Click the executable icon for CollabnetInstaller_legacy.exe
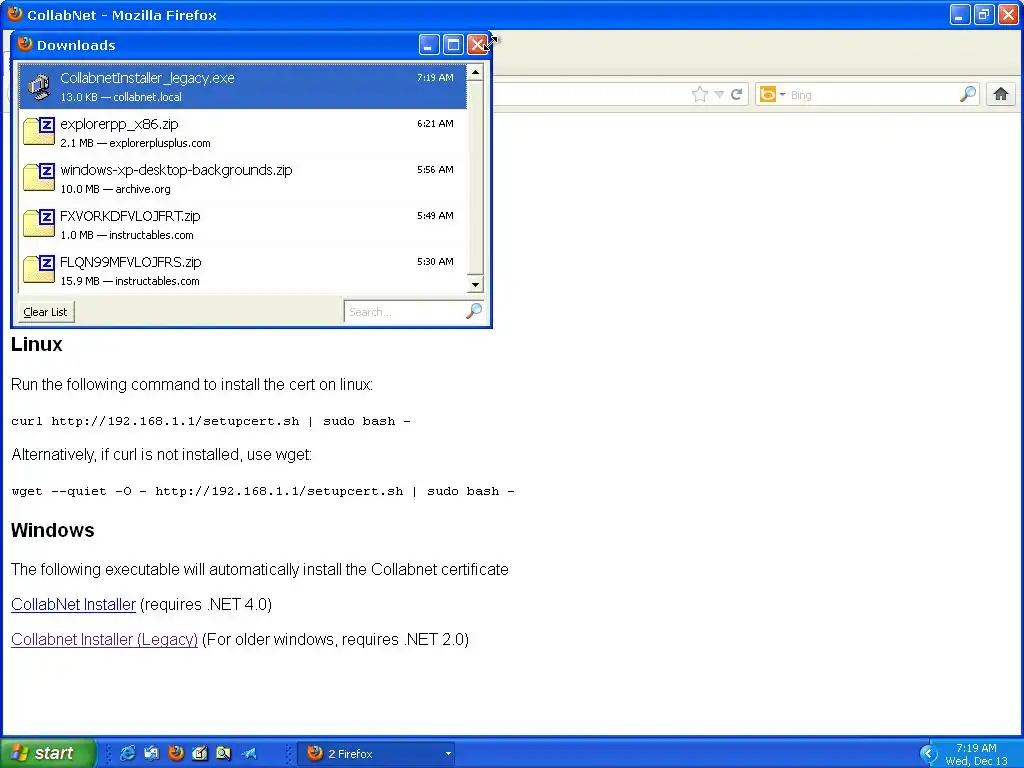 [39, 87]
